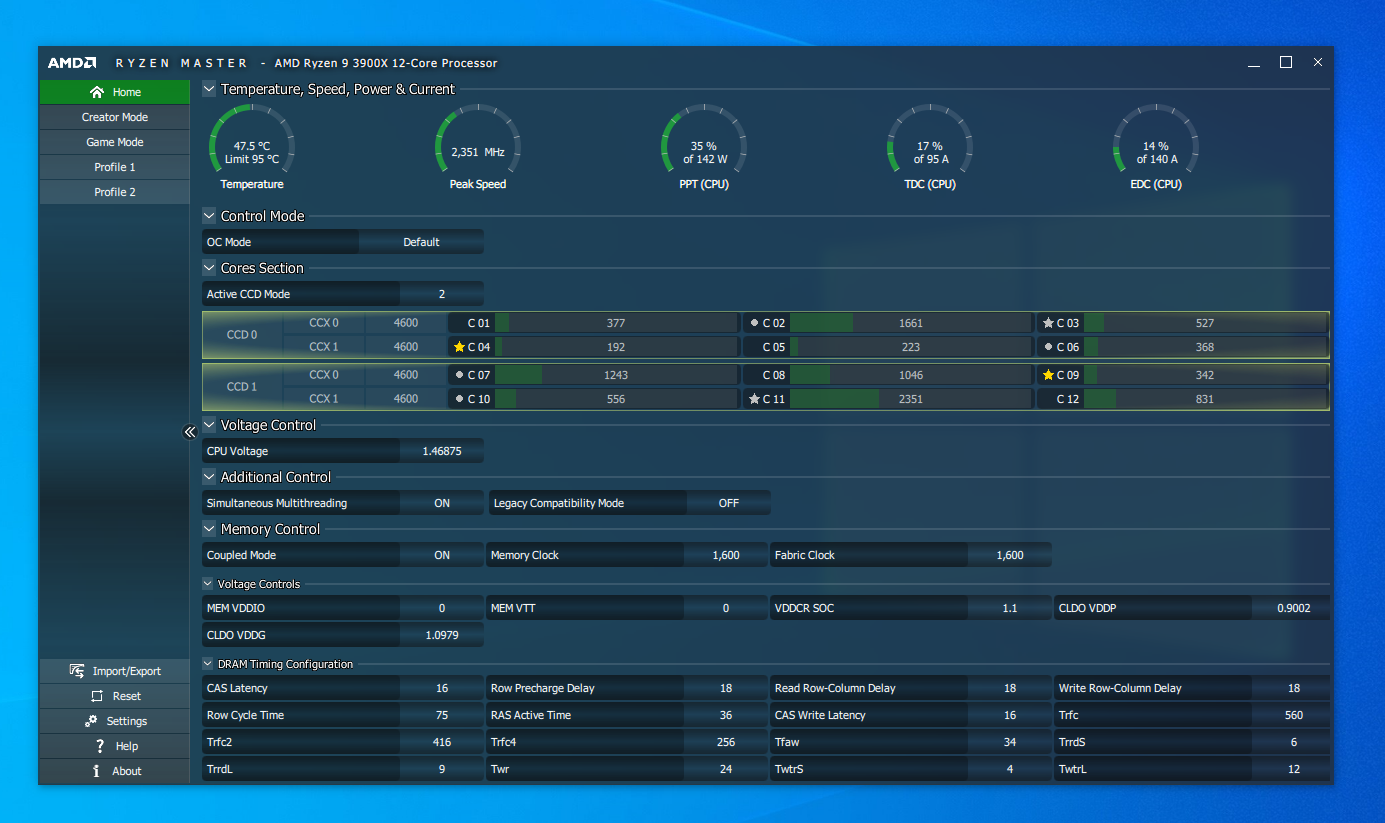Collapse the sidebar with double-chevron icon
The image size is (1385, 823).
pos(190,432)
